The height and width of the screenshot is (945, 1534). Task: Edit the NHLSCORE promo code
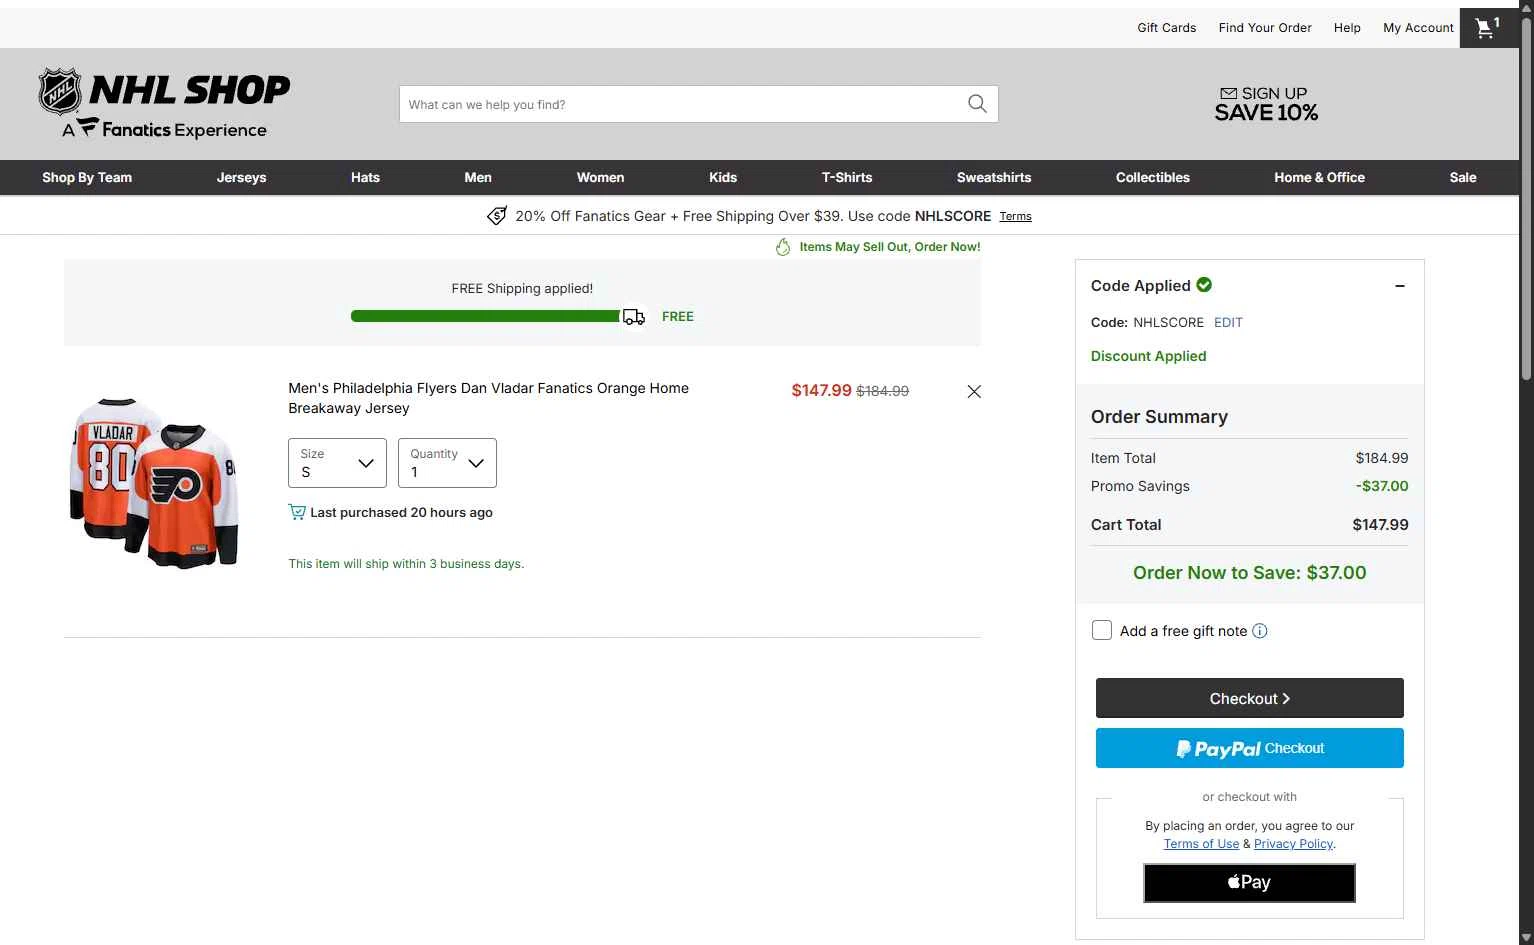click(x=1228, y=322)
